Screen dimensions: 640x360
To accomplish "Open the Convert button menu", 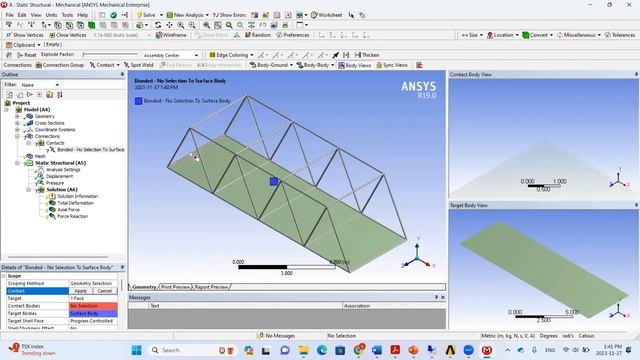I will point(538,35).
